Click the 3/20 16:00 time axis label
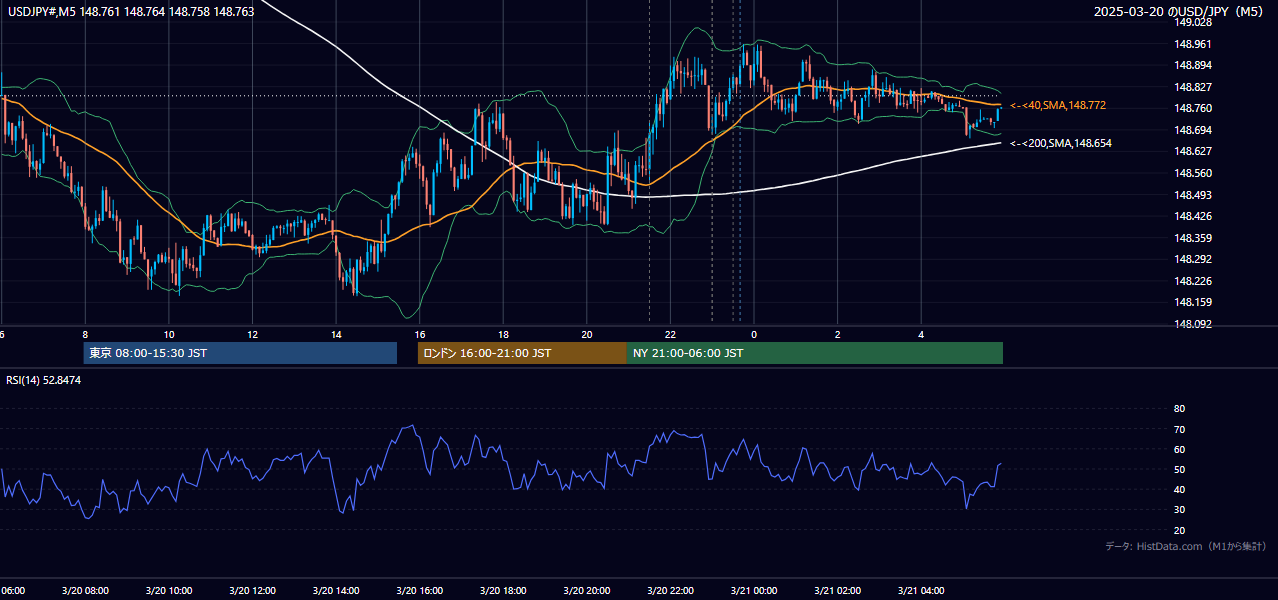The width and height of the screenshot is (1278, 600). pos(420,591)
